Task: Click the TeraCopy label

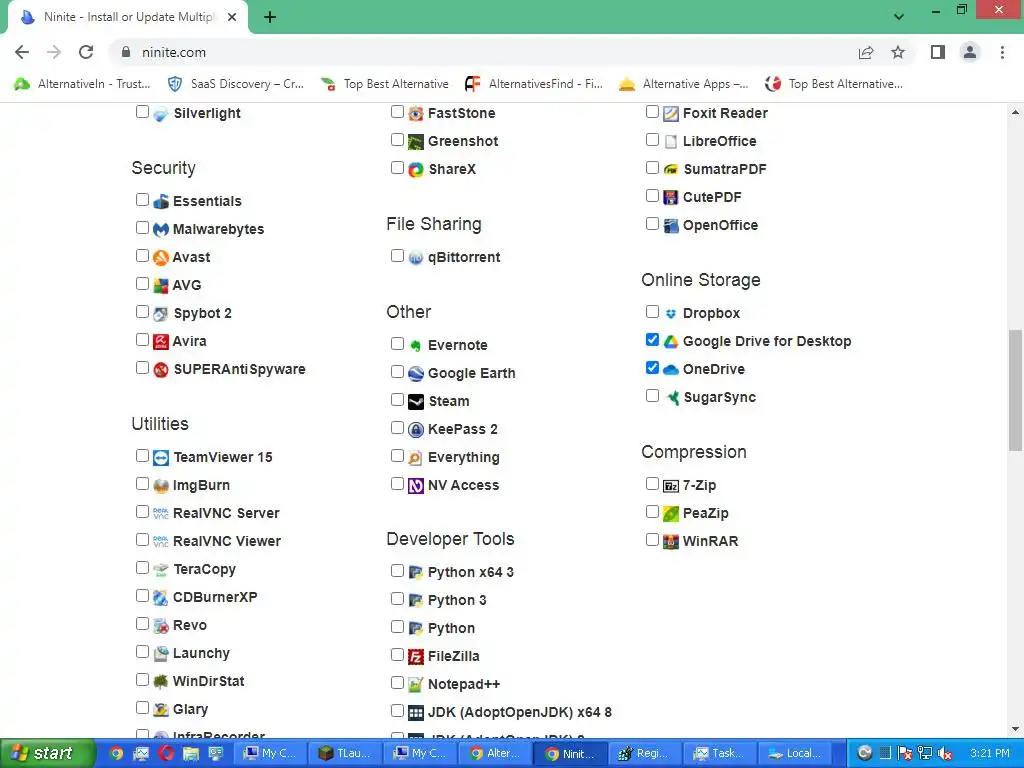Action: 204,569
